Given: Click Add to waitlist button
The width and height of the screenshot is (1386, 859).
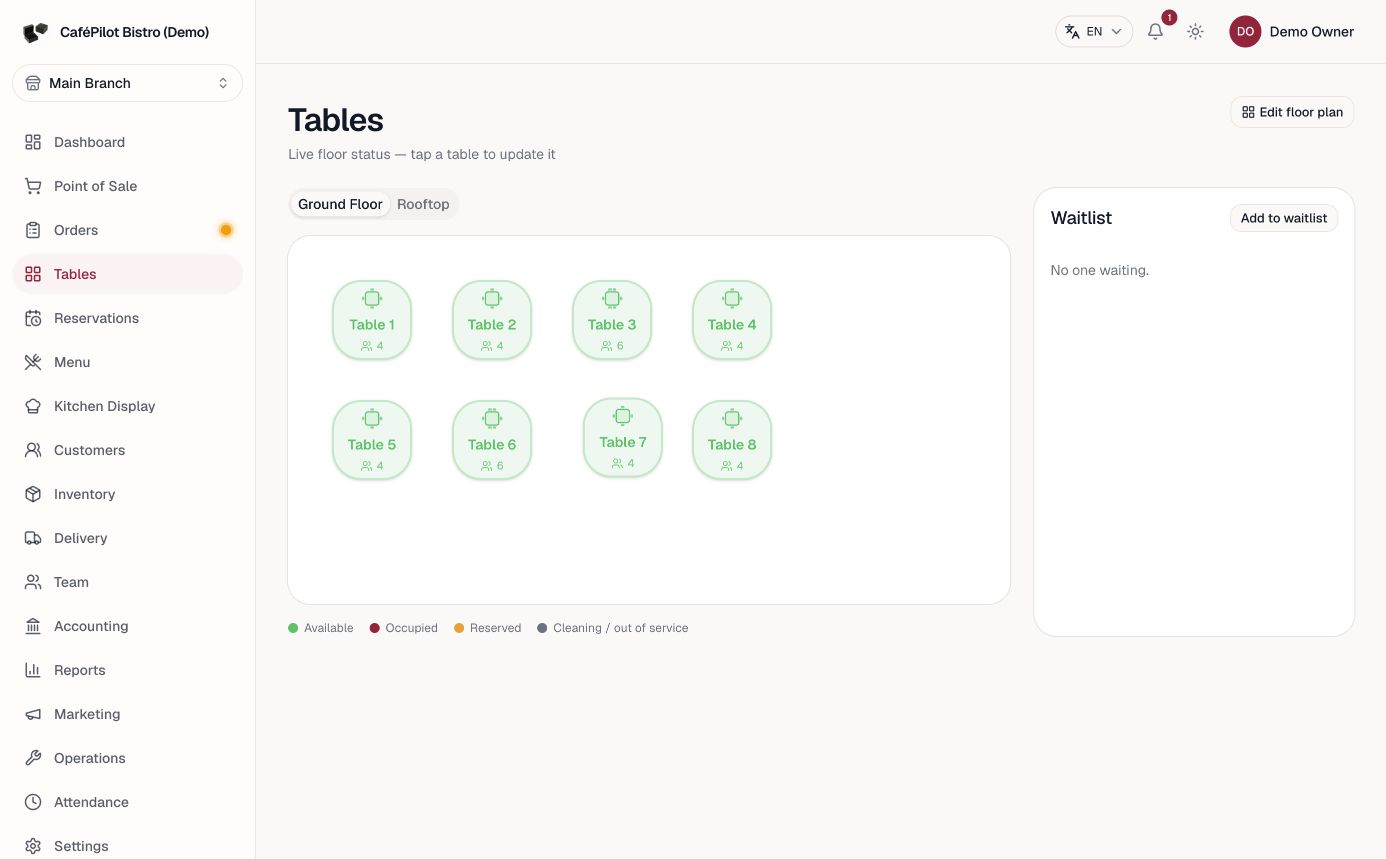Looking at the screenshot, I should (x=1284, y=218).
